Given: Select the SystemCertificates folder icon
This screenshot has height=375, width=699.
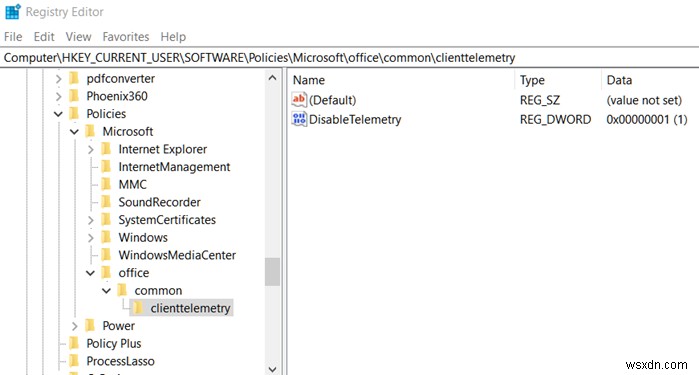Looking at the screenshot, I should [x=106, y=219].
